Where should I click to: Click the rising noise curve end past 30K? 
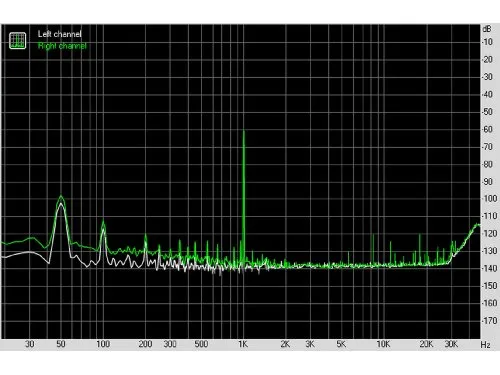[x=478, y=225]
